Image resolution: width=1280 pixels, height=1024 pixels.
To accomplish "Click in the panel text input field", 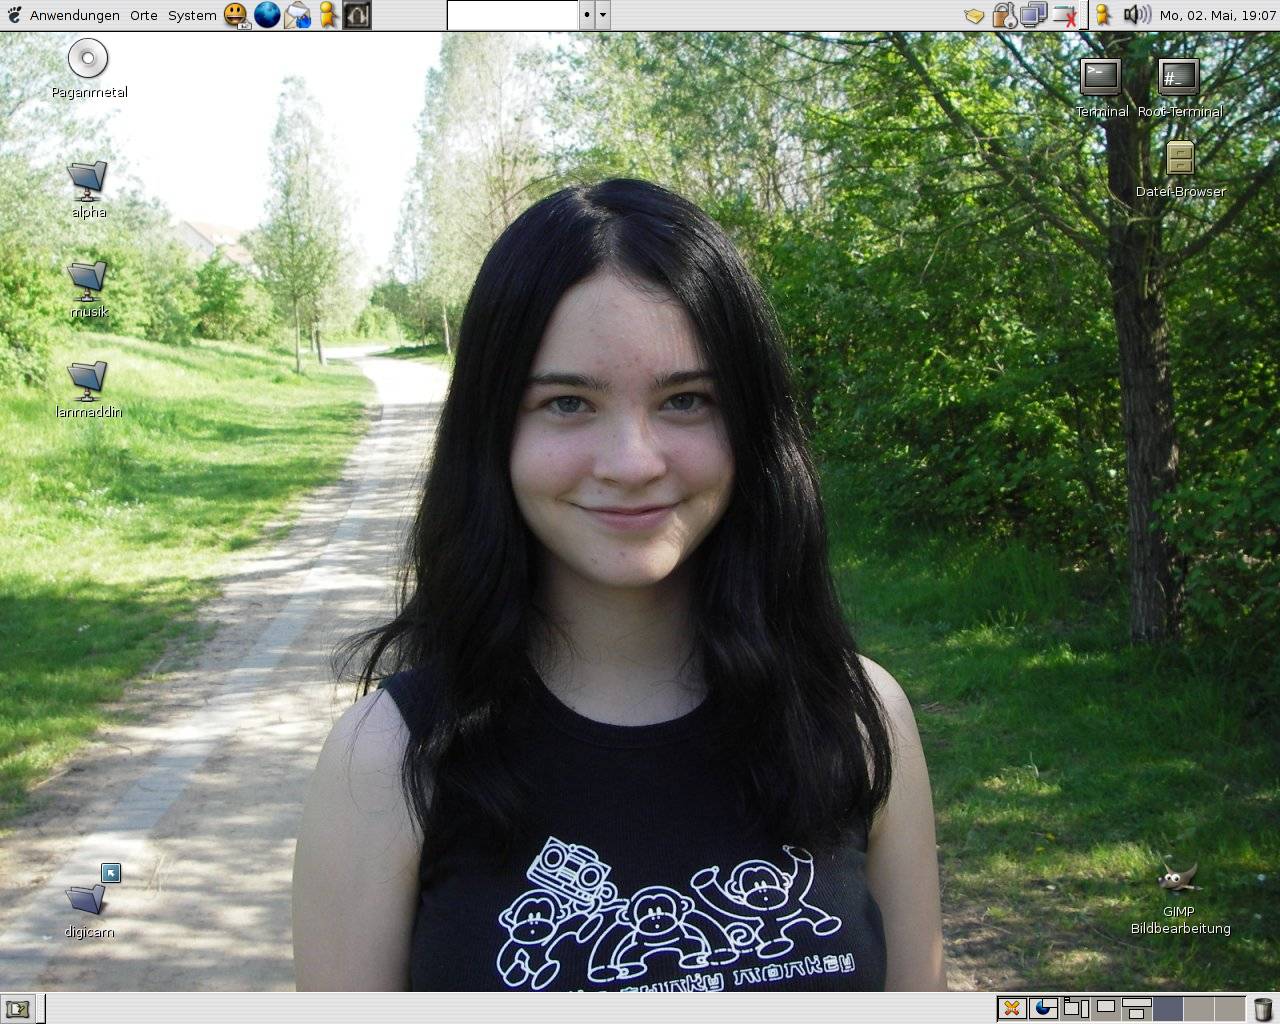I will pos(512,15).
